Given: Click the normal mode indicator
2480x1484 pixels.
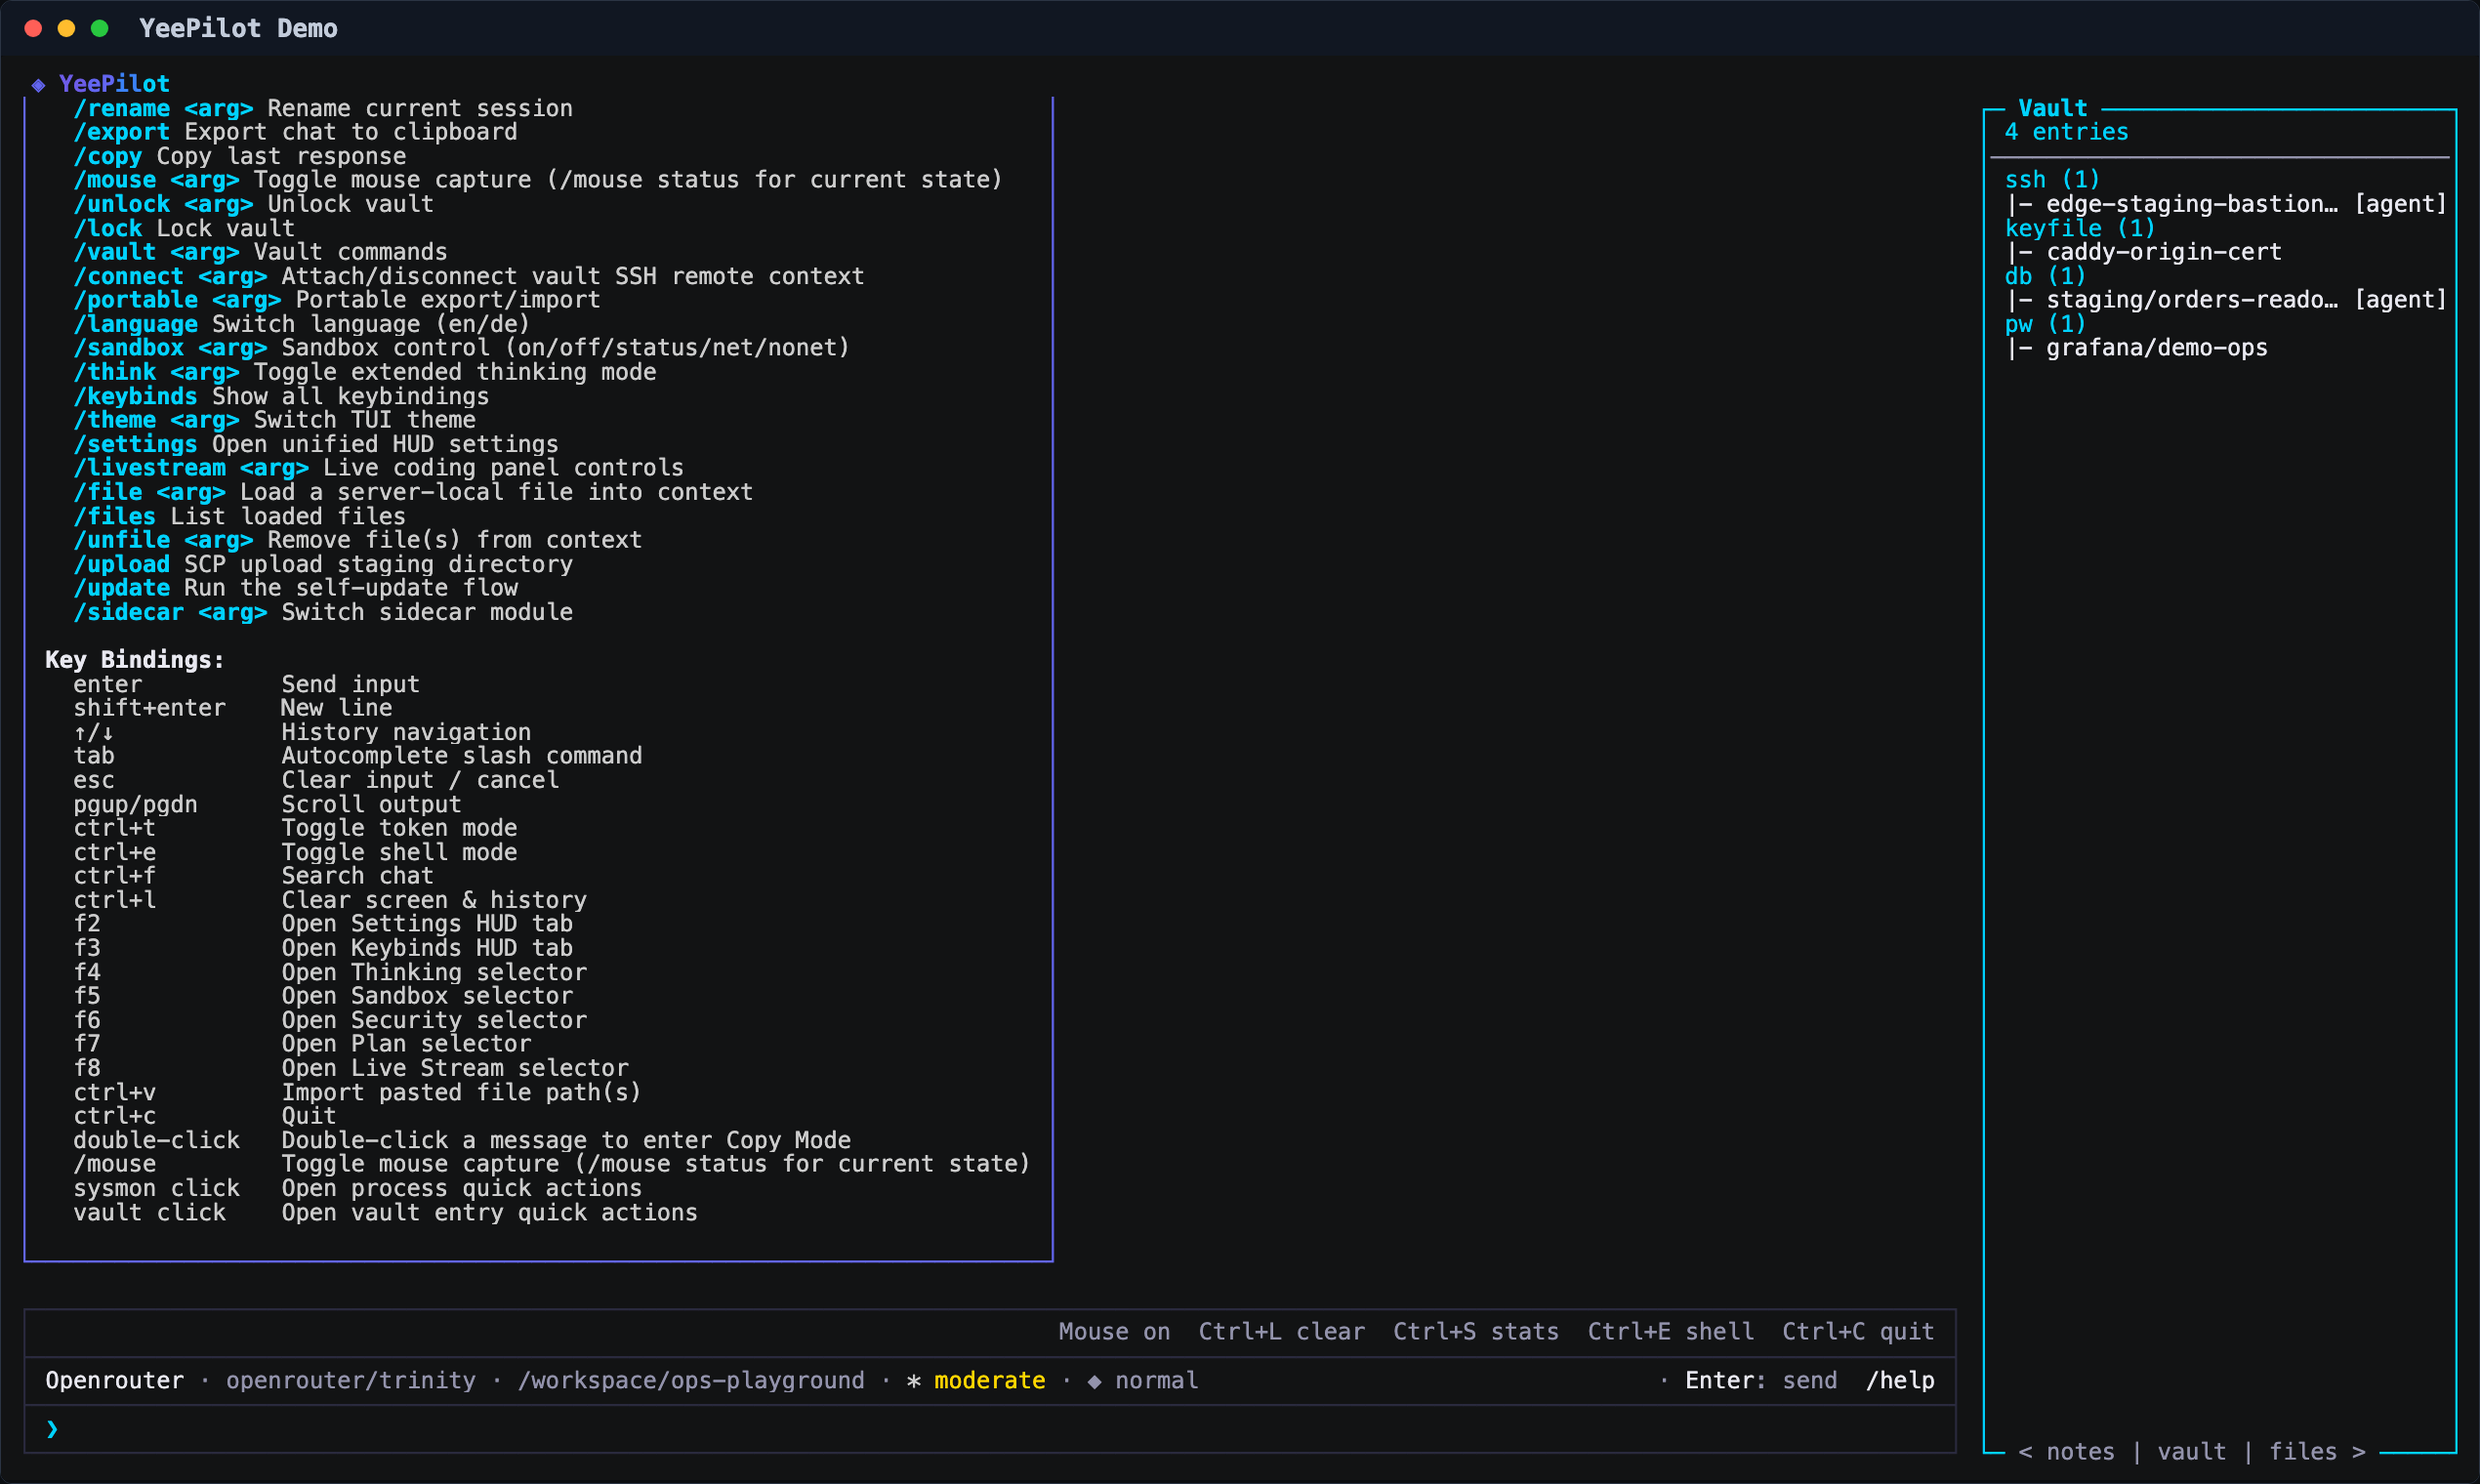Looking at the screenshot, I should (1156, 1381).
